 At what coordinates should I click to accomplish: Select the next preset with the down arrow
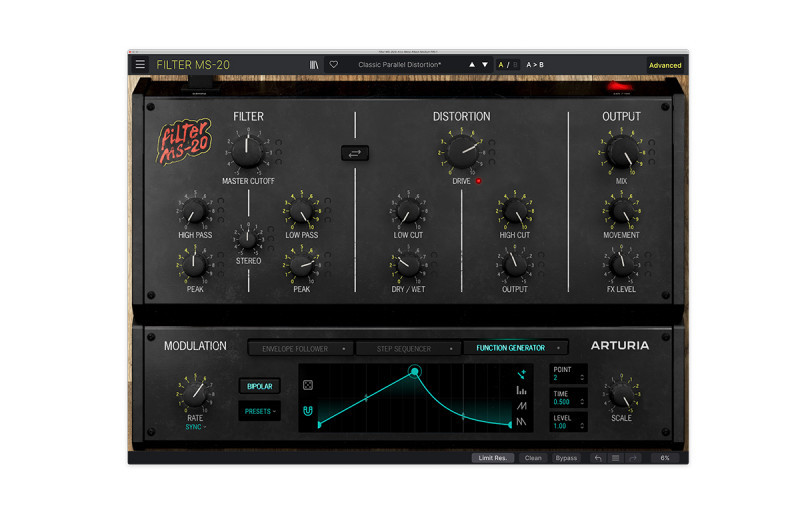pos(485,65)
